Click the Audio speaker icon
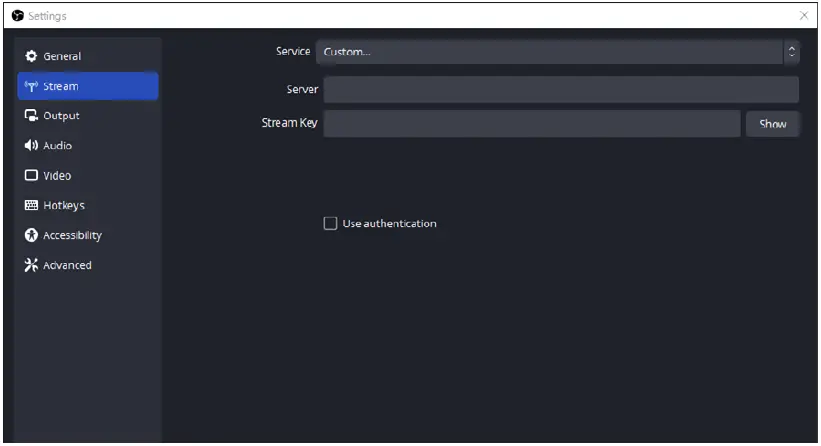The image size is (821, 446). pyautogui.click(x=31, y=146)
